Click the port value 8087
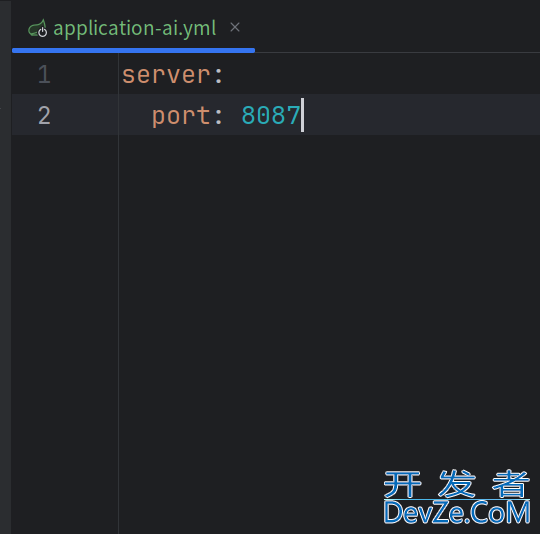The image size is (540, 534). [271, 115]
